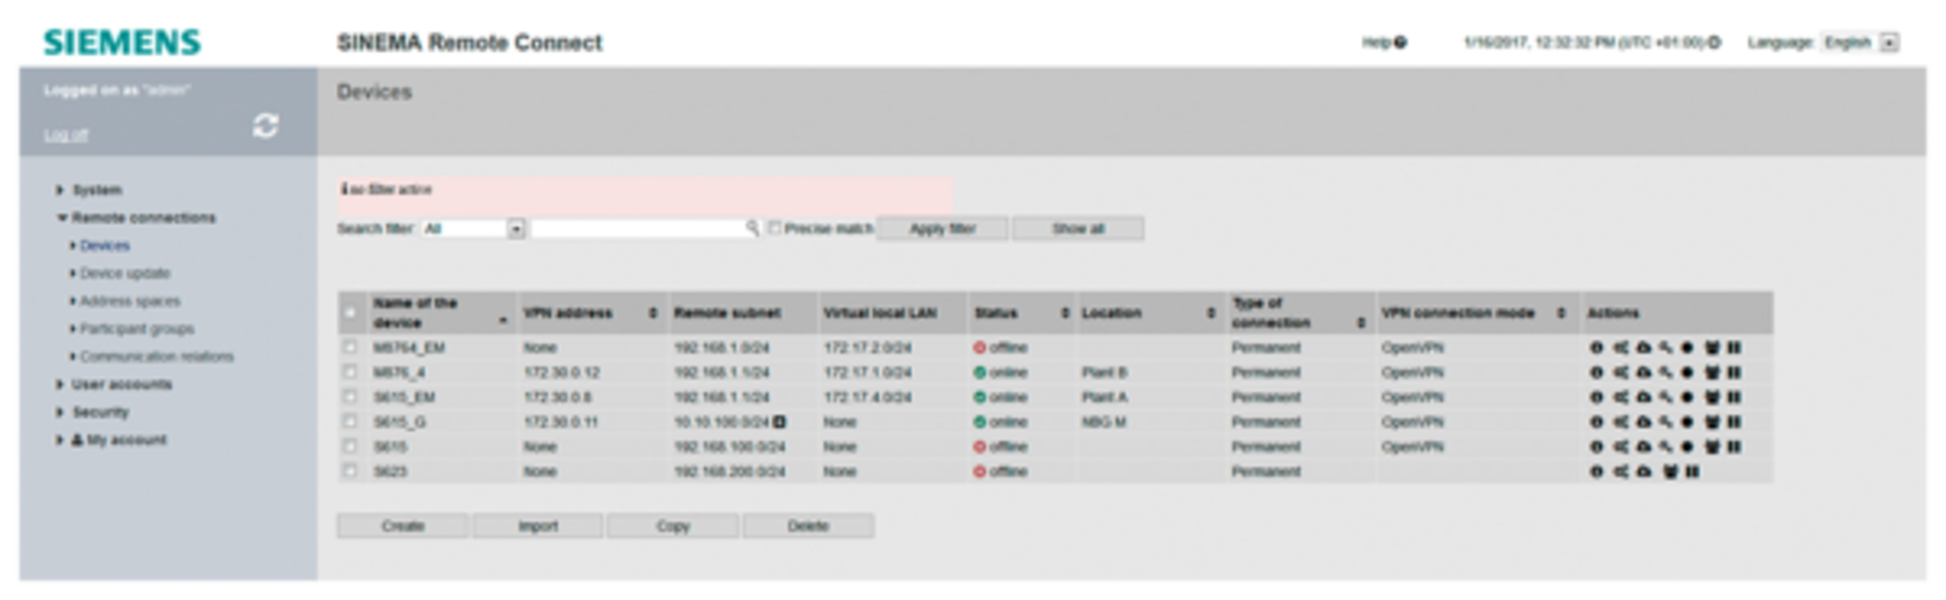This screenshot has width=1946, height=600.
Task: Open Participant groups in the navigation tree
Action: click(137, 329)
